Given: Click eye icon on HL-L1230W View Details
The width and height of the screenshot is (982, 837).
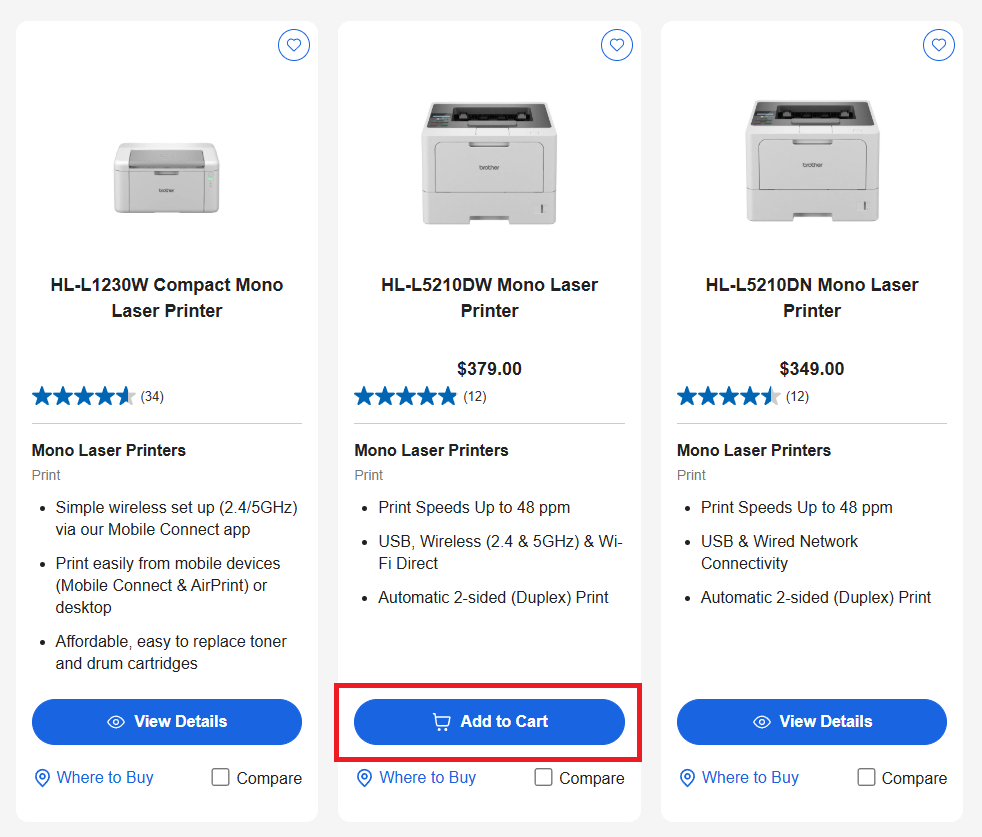Looking at the screenshot, I should tap(116, 722).
